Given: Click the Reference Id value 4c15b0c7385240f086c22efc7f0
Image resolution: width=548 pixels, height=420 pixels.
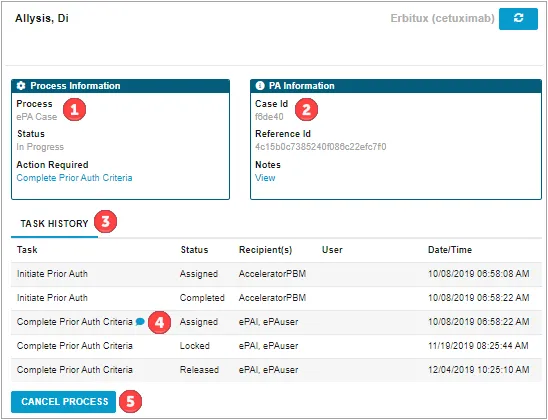Looking at the screenshot, I should pyautogui.click(x=320, y=147).
